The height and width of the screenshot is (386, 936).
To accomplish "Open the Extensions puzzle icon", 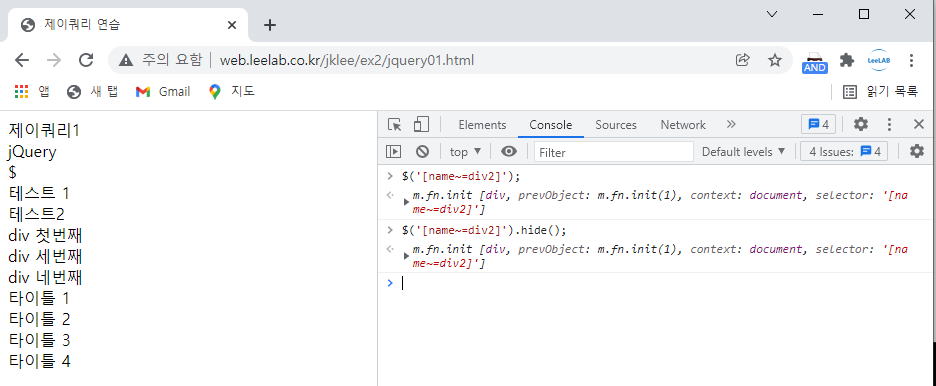I will click(x=846, y=60).
